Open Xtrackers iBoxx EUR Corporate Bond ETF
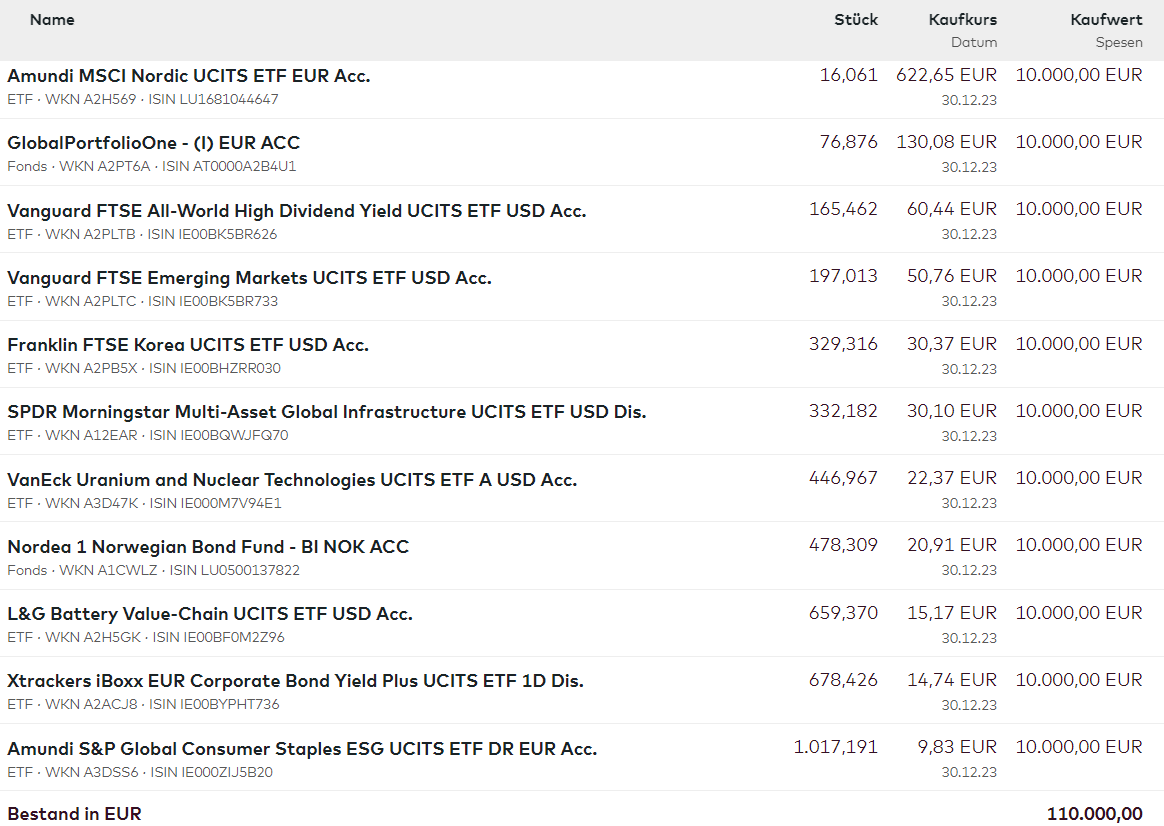Viewport: 1164px width, 826px height. [295, 681]
